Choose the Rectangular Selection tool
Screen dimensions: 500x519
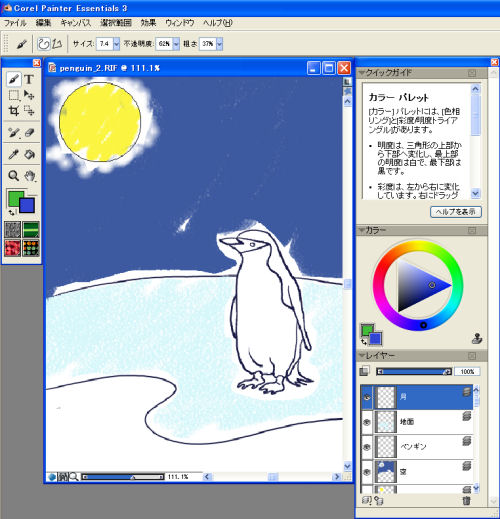point(14,95)
